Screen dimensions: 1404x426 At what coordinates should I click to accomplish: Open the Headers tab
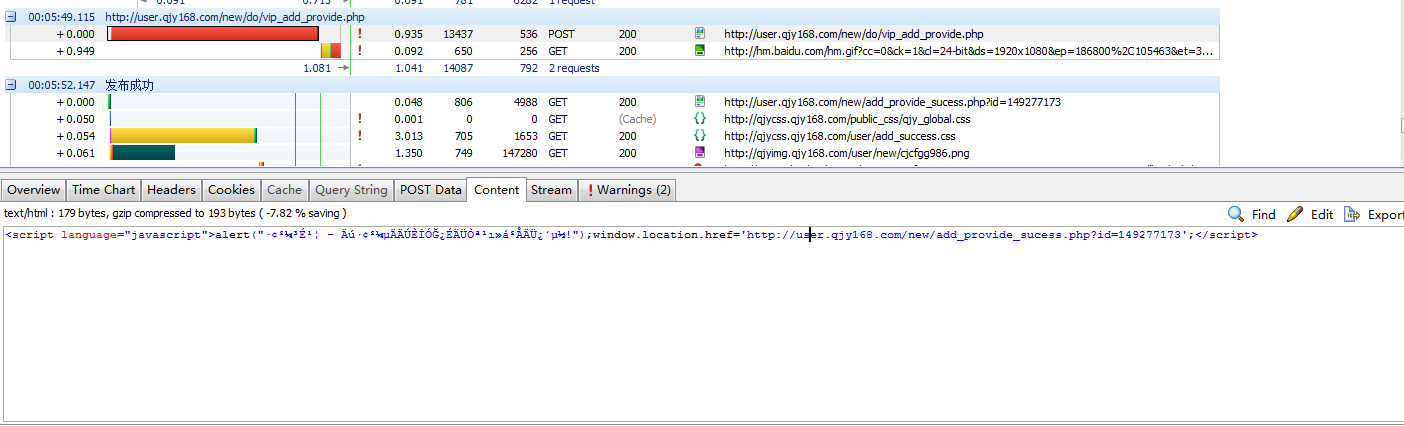(171, 190)
